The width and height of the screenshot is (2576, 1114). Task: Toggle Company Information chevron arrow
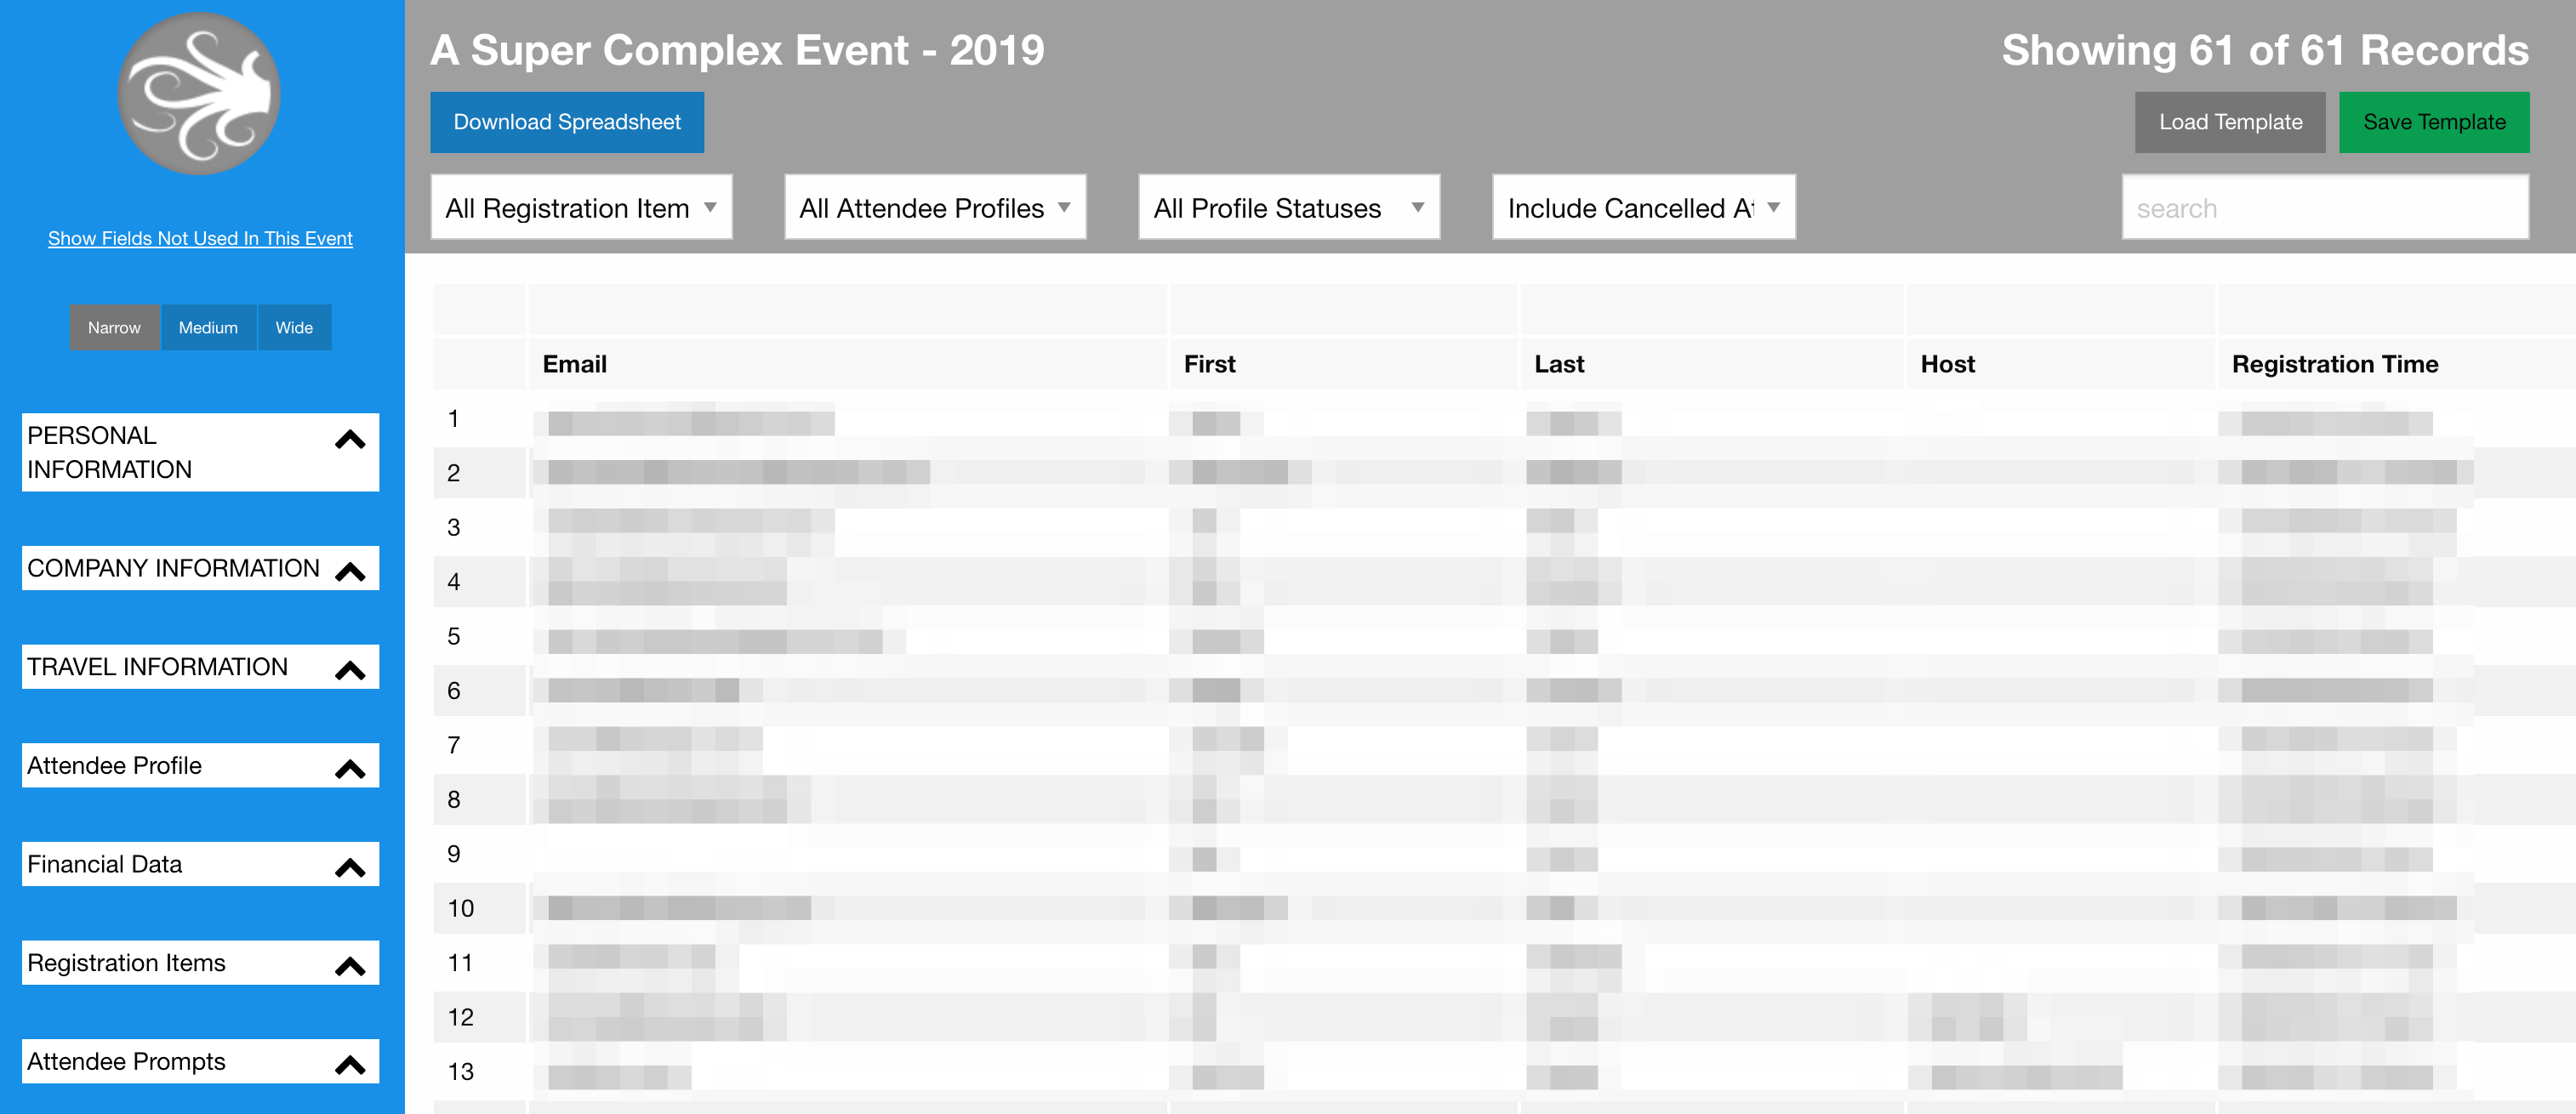[x=350, y=572]
